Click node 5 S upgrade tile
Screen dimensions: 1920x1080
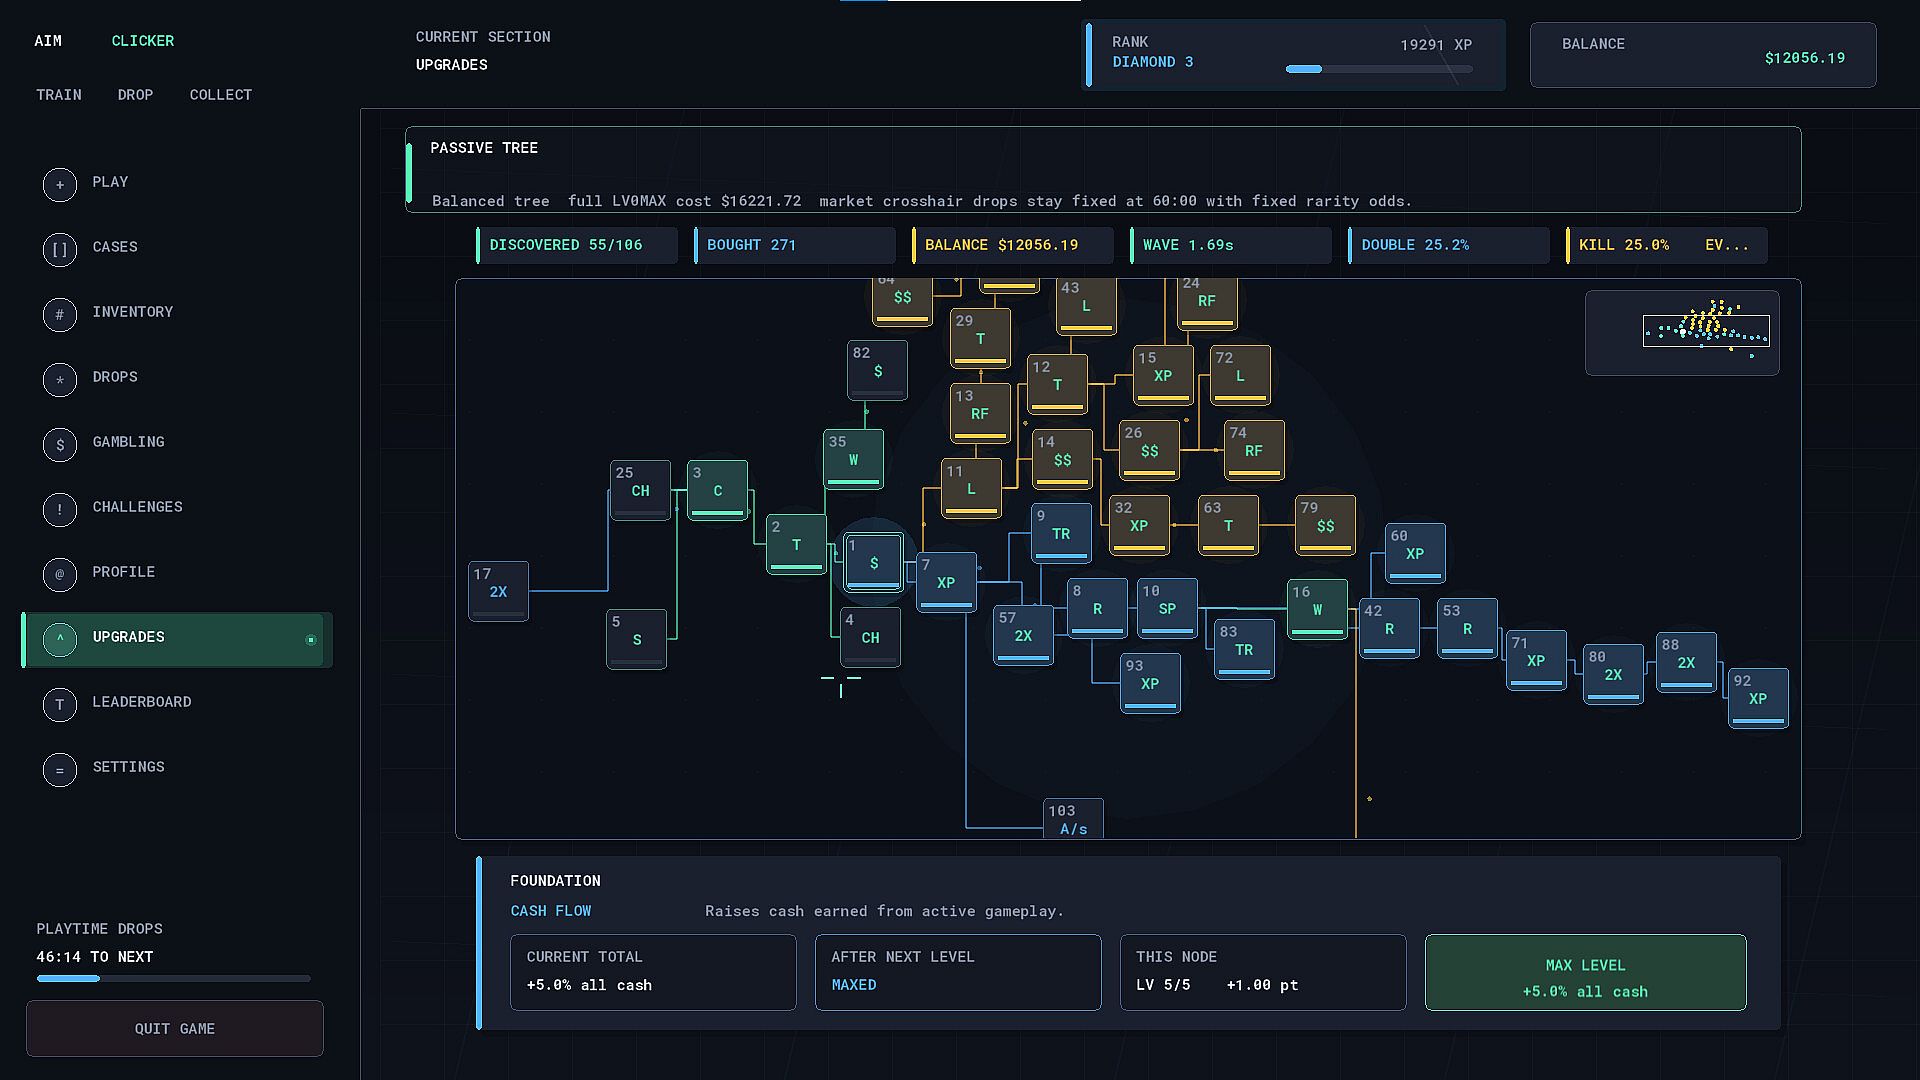click(636, 639)
